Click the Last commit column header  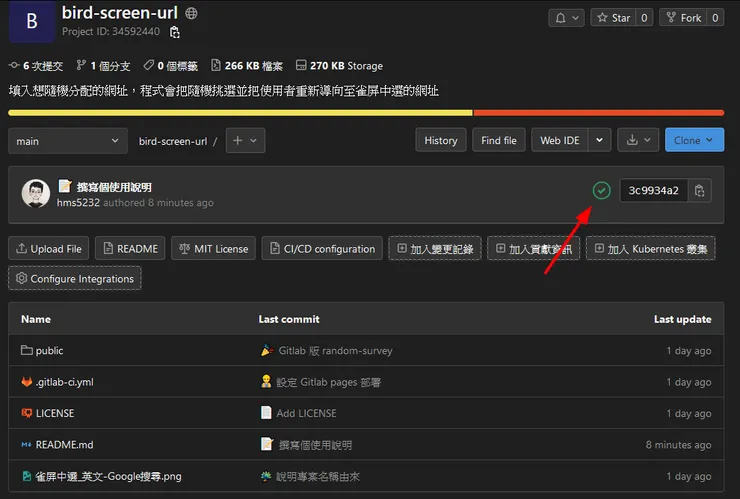point(289,319)
